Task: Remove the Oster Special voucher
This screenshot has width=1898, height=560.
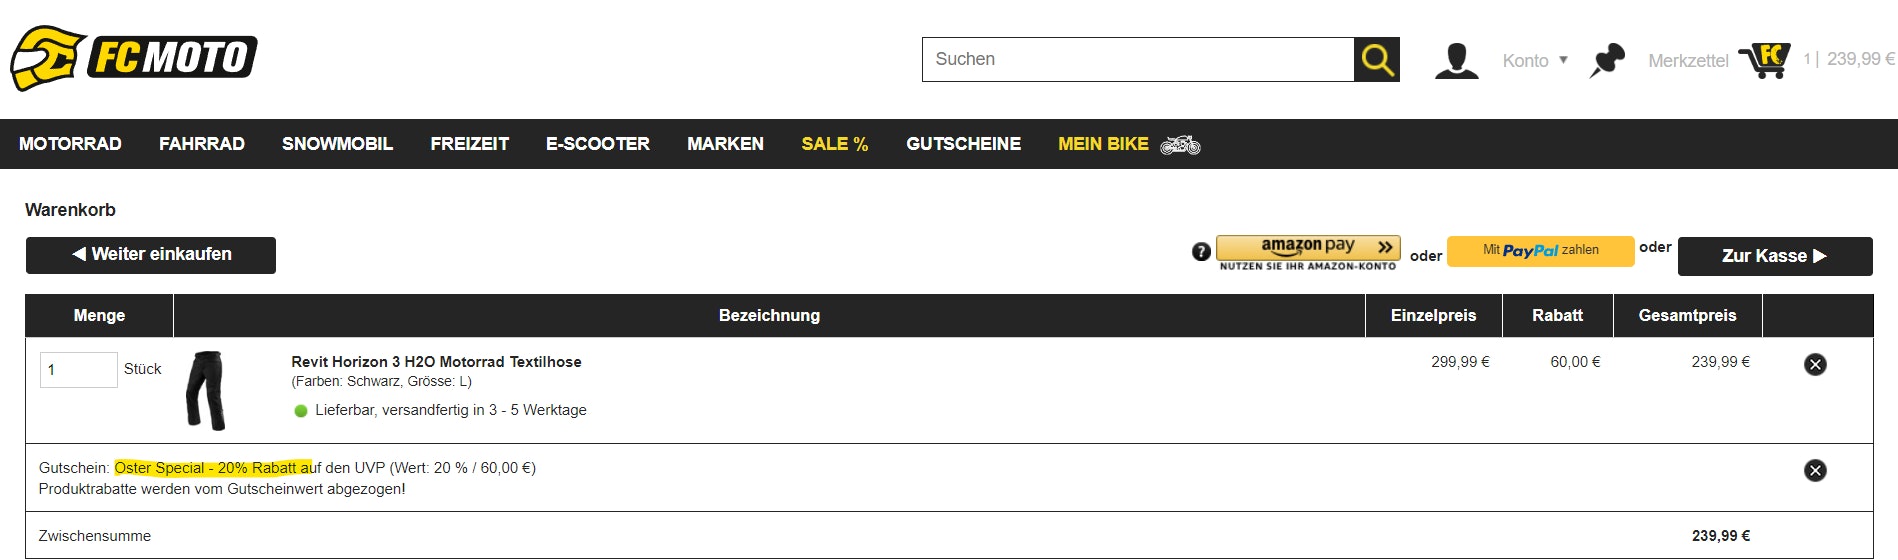Action: [1814, 470]
